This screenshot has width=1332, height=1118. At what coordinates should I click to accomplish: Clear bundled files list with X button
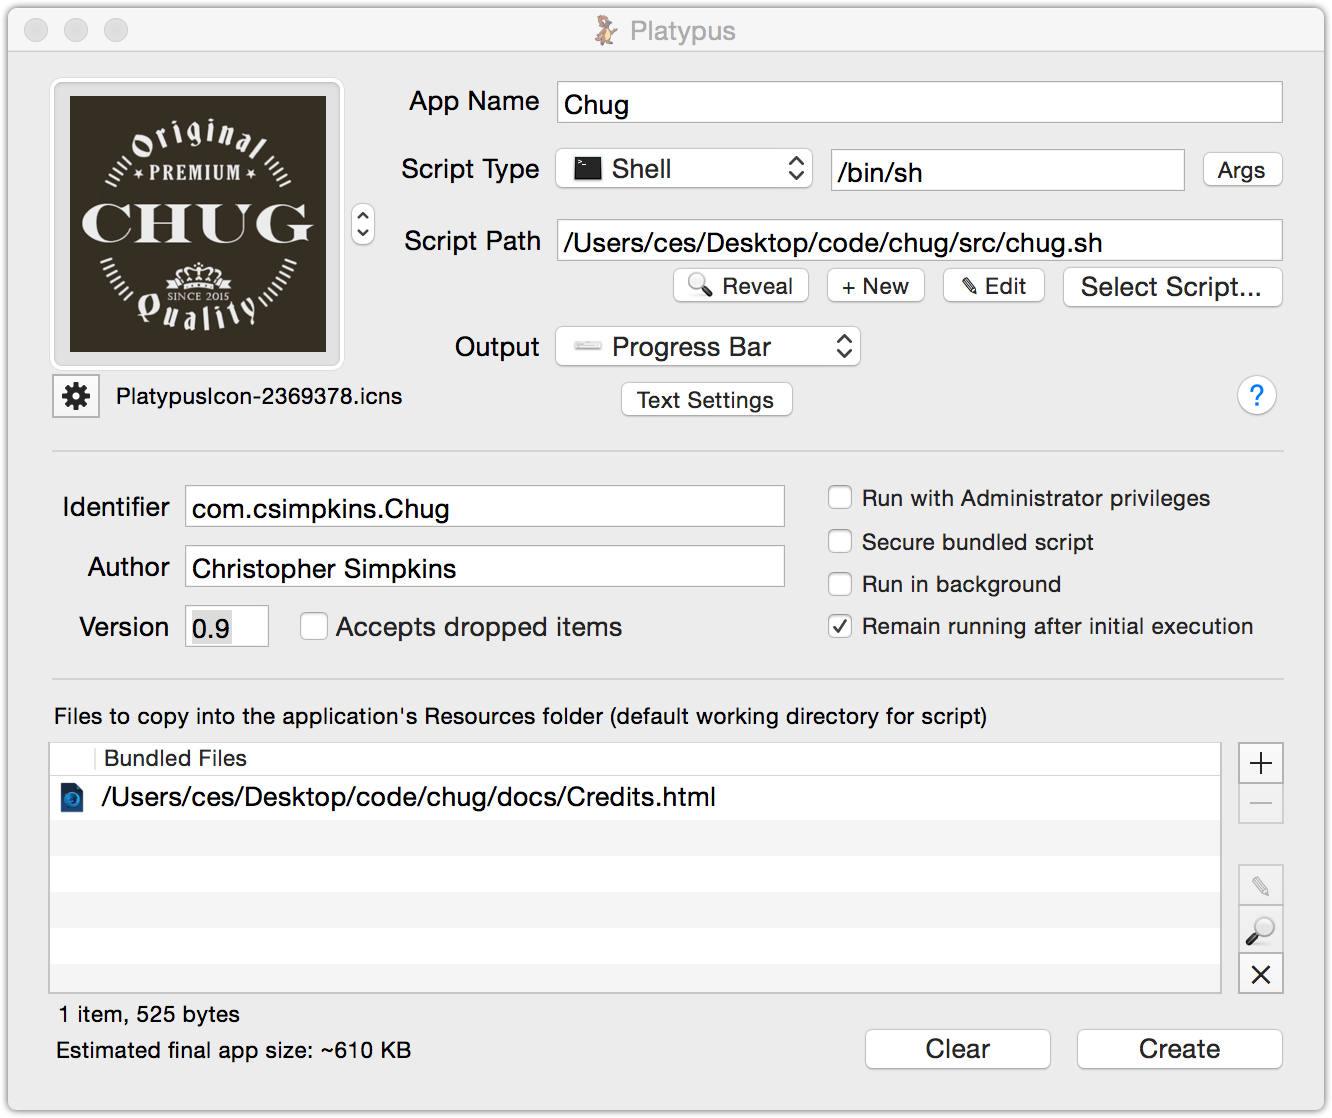1260,974
